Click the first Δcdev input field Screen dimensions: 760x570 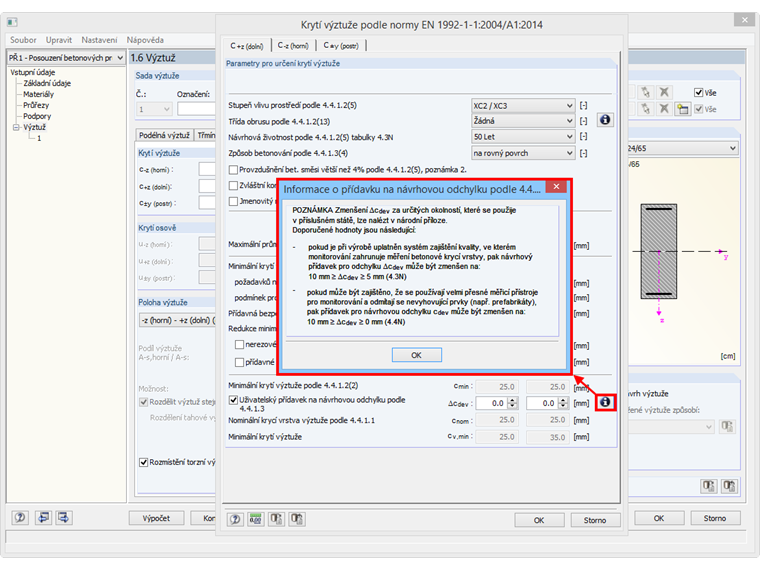point(491,403)
